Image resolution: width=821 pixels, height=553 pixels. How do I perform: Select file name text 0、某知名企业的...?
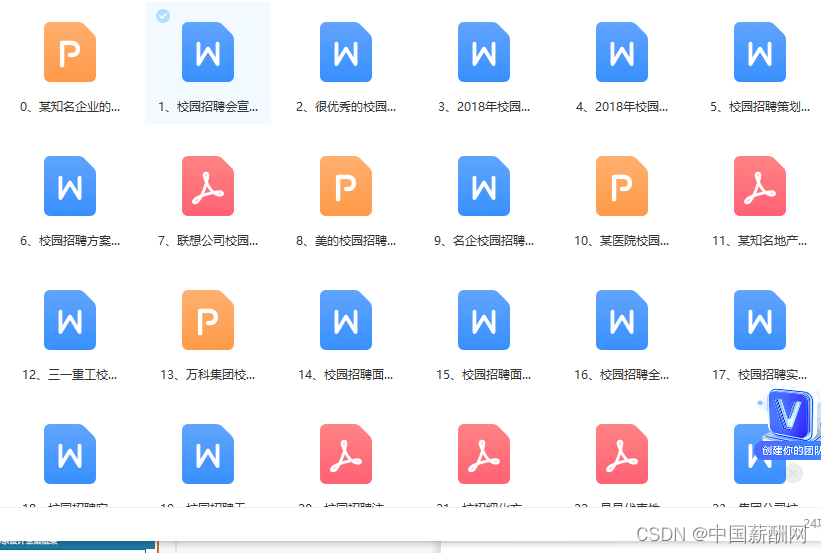tap(70, 107)
